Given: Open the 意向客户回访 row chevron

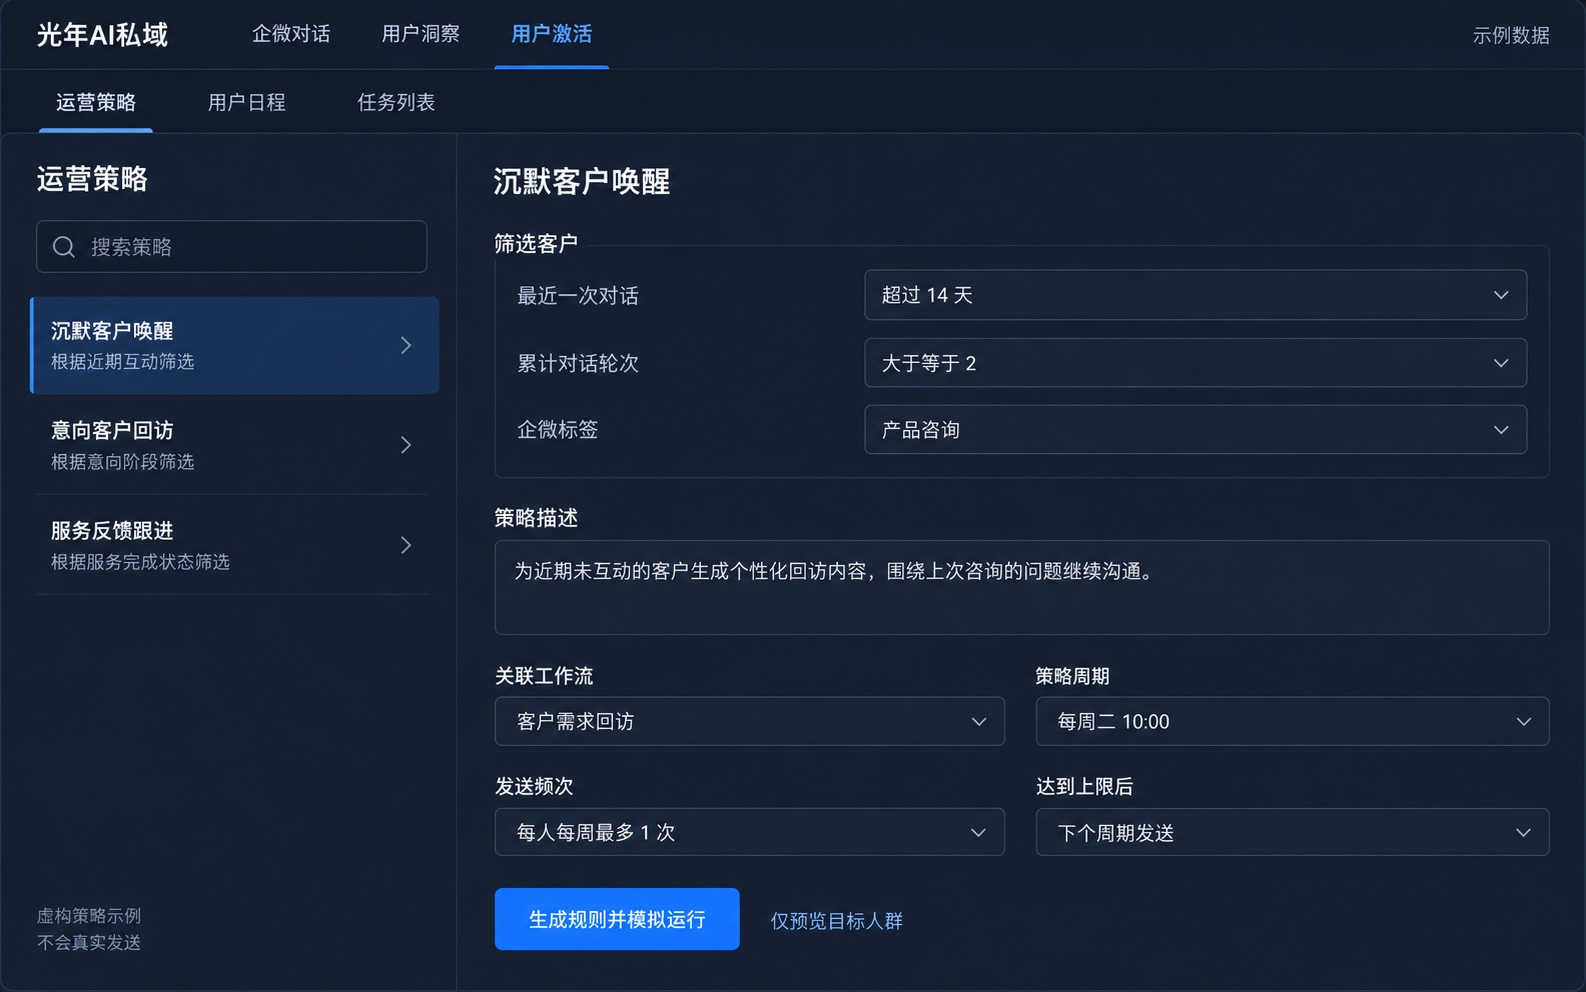Looking at the screenshot, I should 406,445.
